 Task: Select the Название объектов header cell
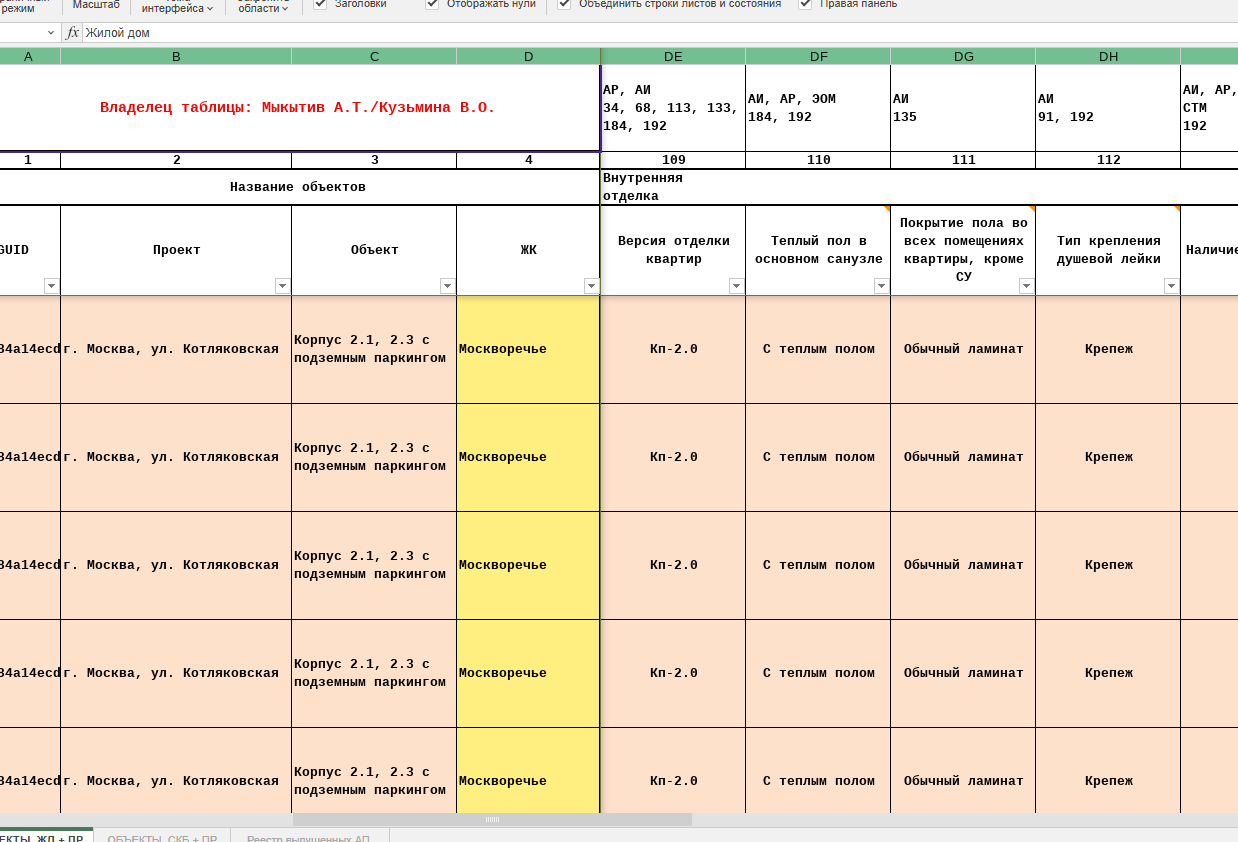coord(298,187)
